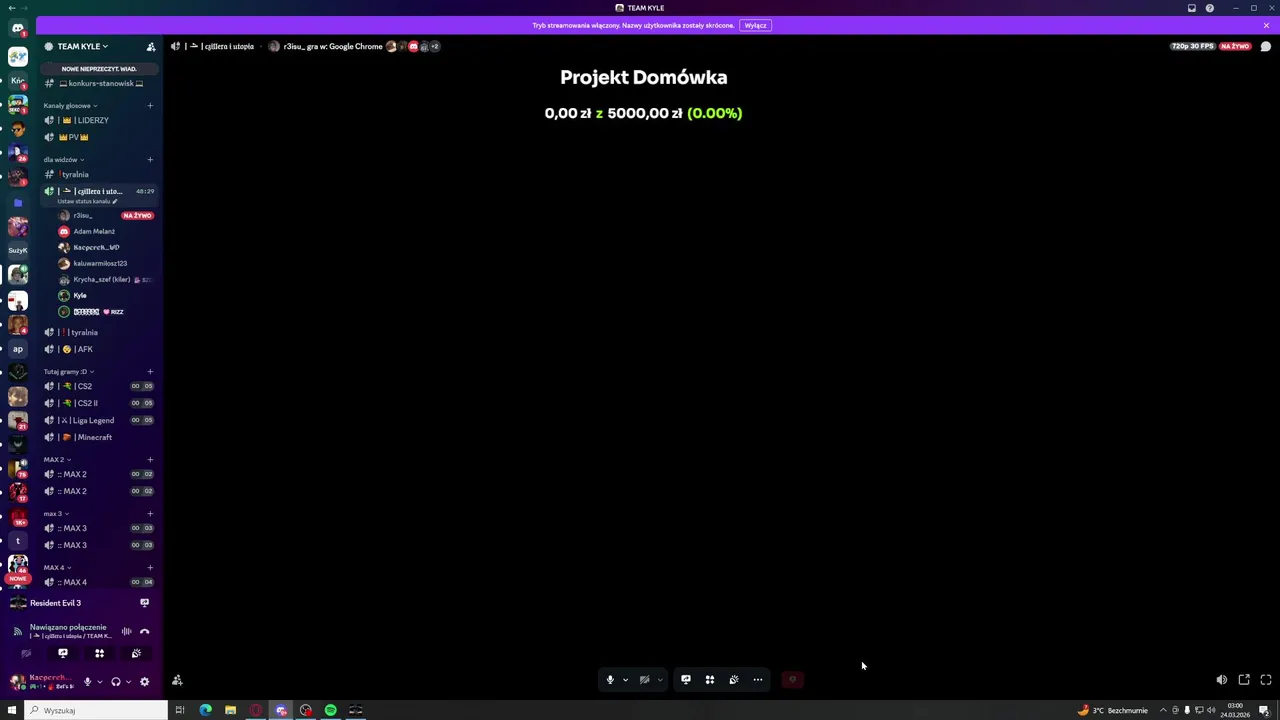Screen dimensions: 1280x720
Task: Open noise suppression waveform icon
Action: (x=126, y=631)
